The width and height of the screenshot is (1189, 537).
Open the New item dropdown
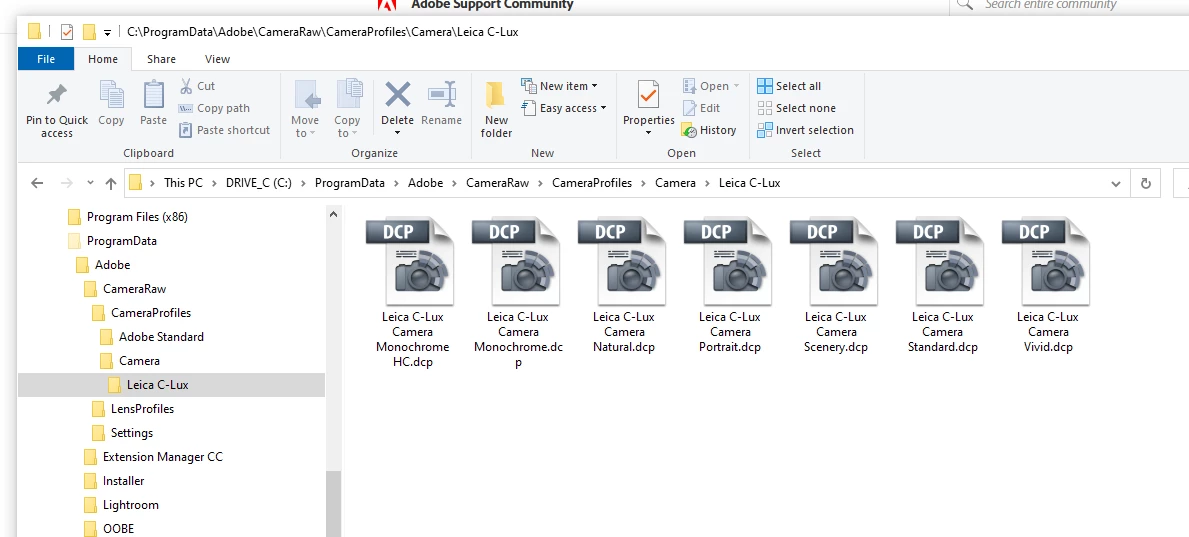point(560,86)
